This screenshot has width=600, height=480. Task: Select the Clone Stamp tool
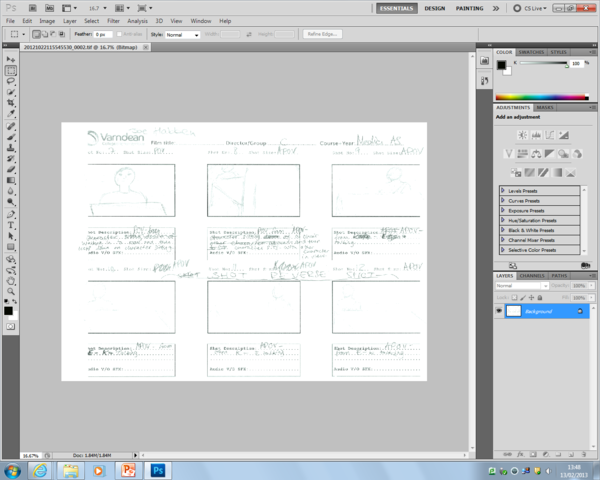[11, 148]
